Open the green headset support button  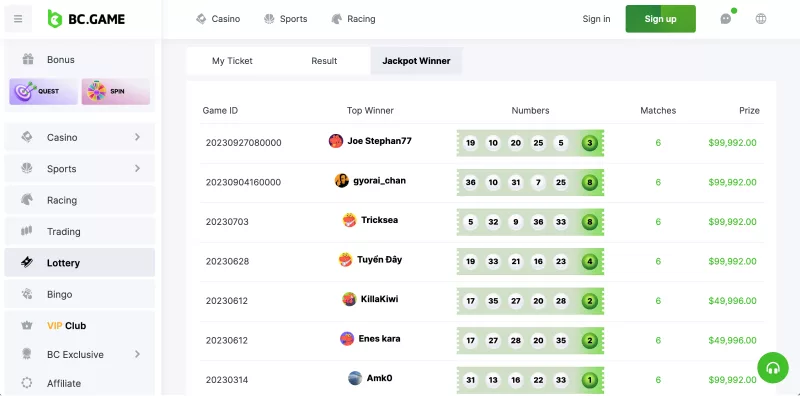point(773,367)
